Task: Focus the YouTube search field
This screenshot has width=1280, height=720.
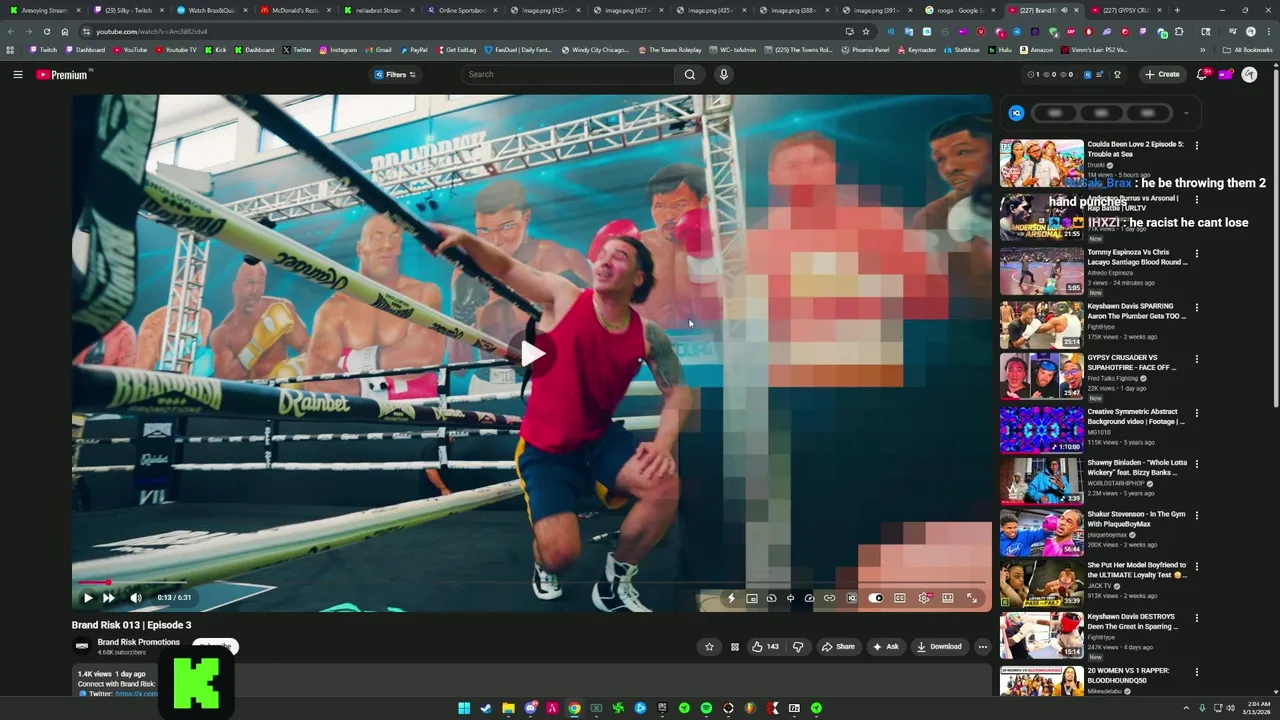Action: tap(568, 74)
